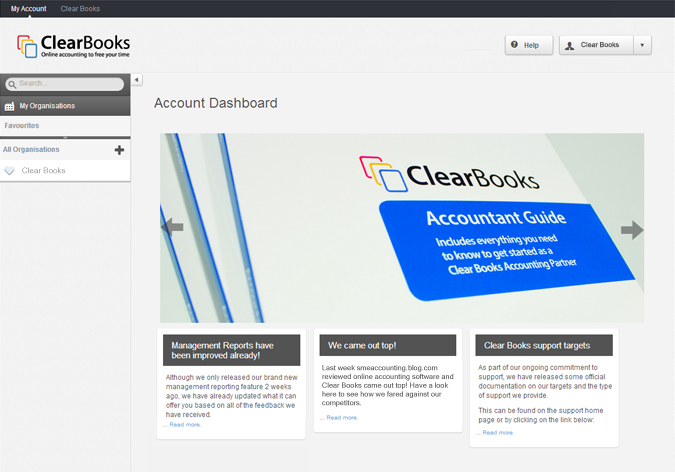Show previous slide with left arrow
Viewport: 675px width, 472px height.
pyautogui.click(x=172, y=227)
